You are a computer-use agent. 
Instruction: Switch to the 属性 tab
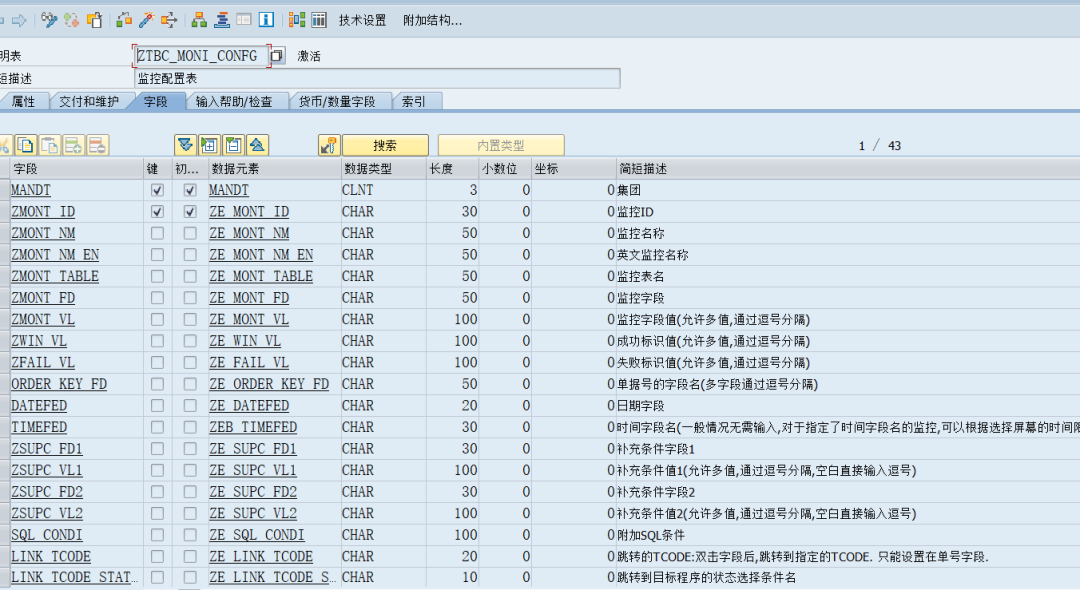pyautogui.click(x=23, y=101)
